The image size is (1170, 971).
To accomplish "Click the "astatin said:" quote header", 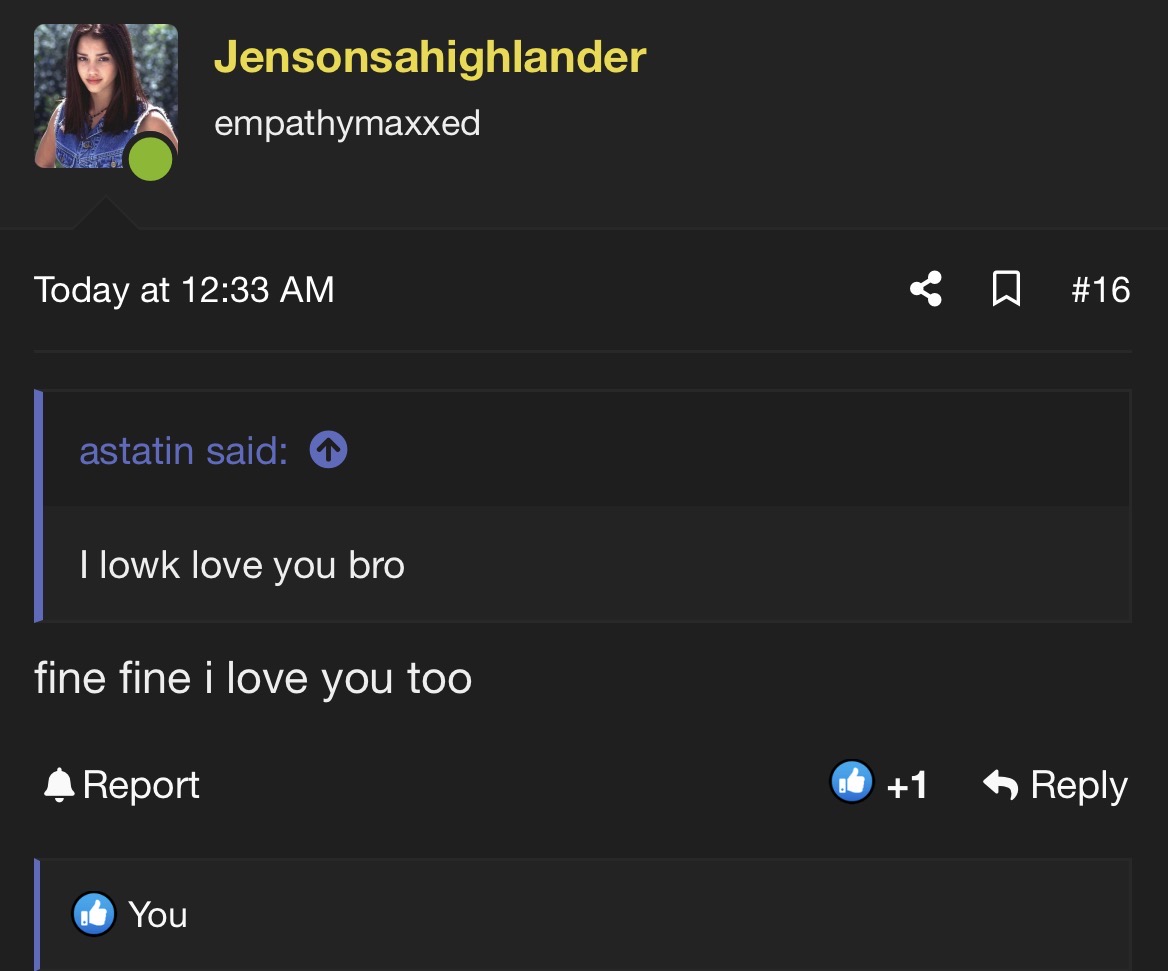I will coord(184,451).
